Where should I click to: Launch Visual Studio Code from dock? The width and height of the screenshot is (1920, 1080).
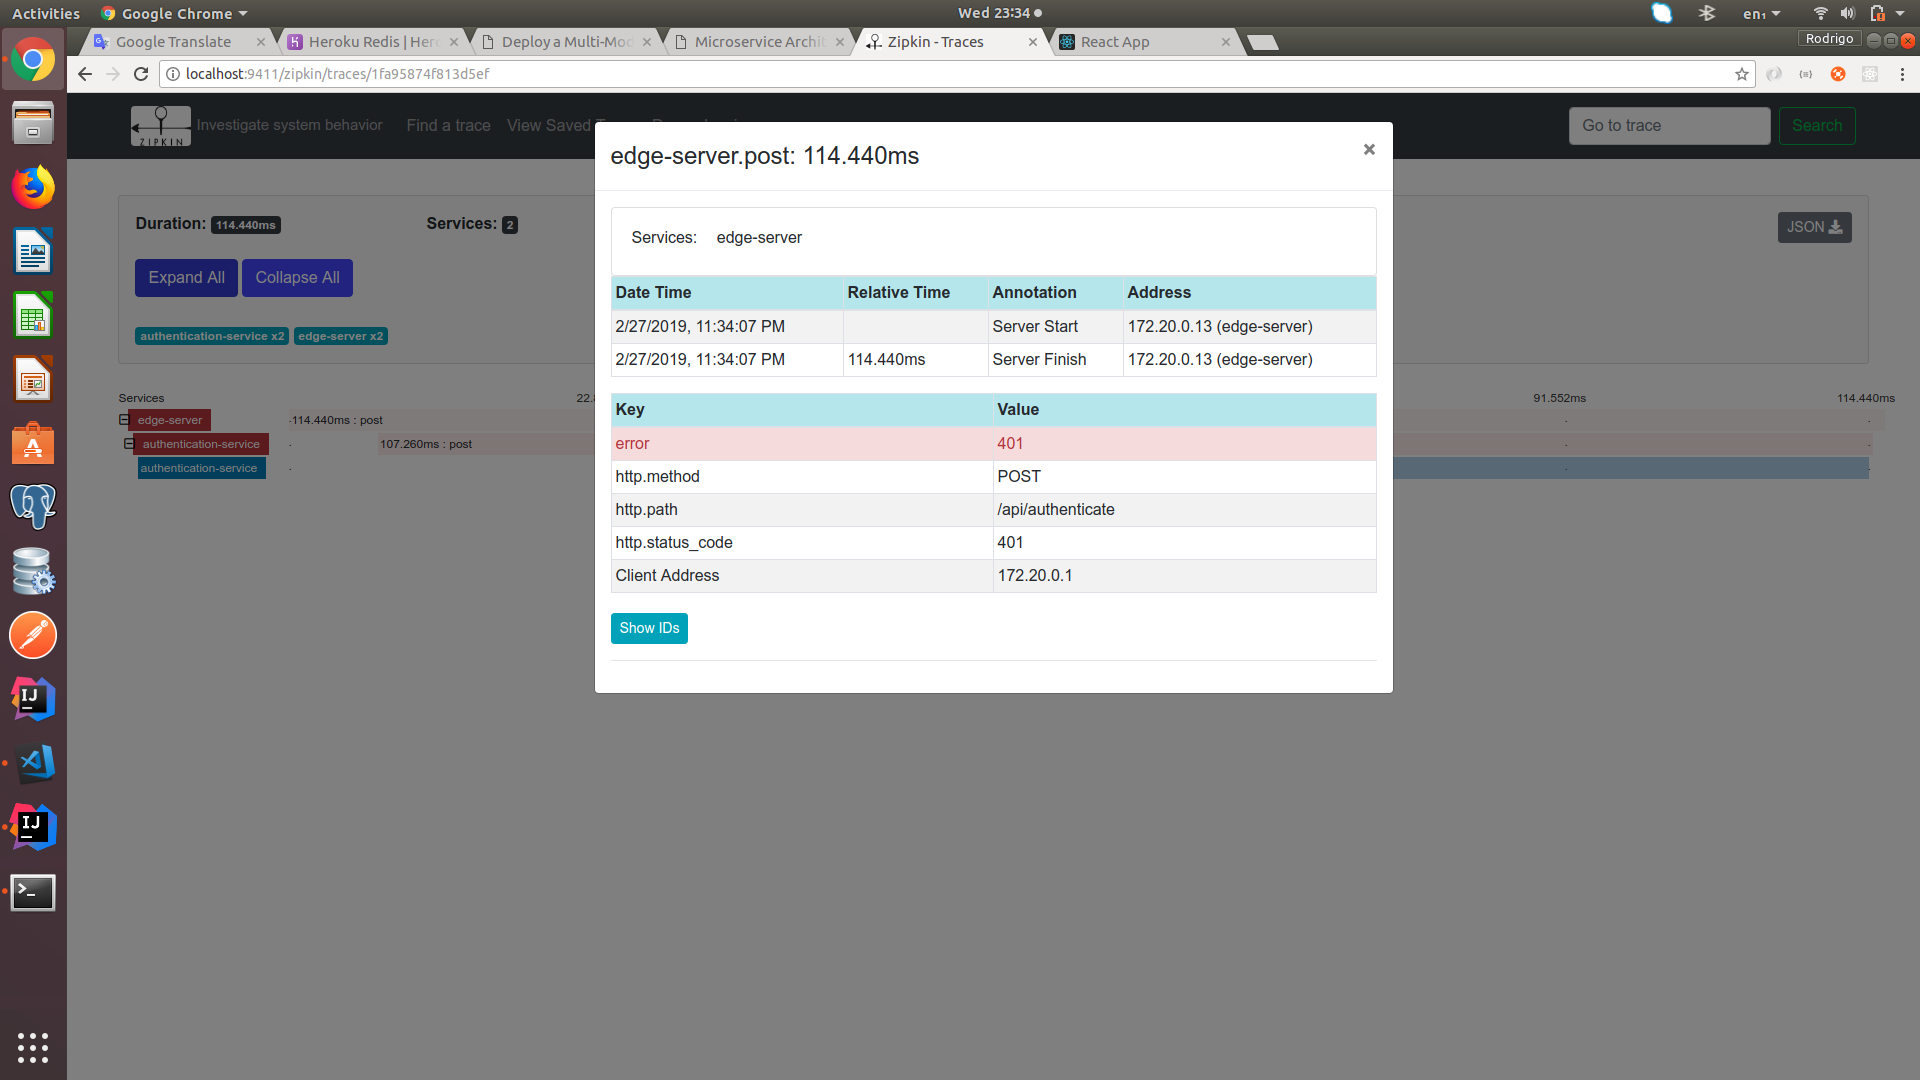click(33, 764)
